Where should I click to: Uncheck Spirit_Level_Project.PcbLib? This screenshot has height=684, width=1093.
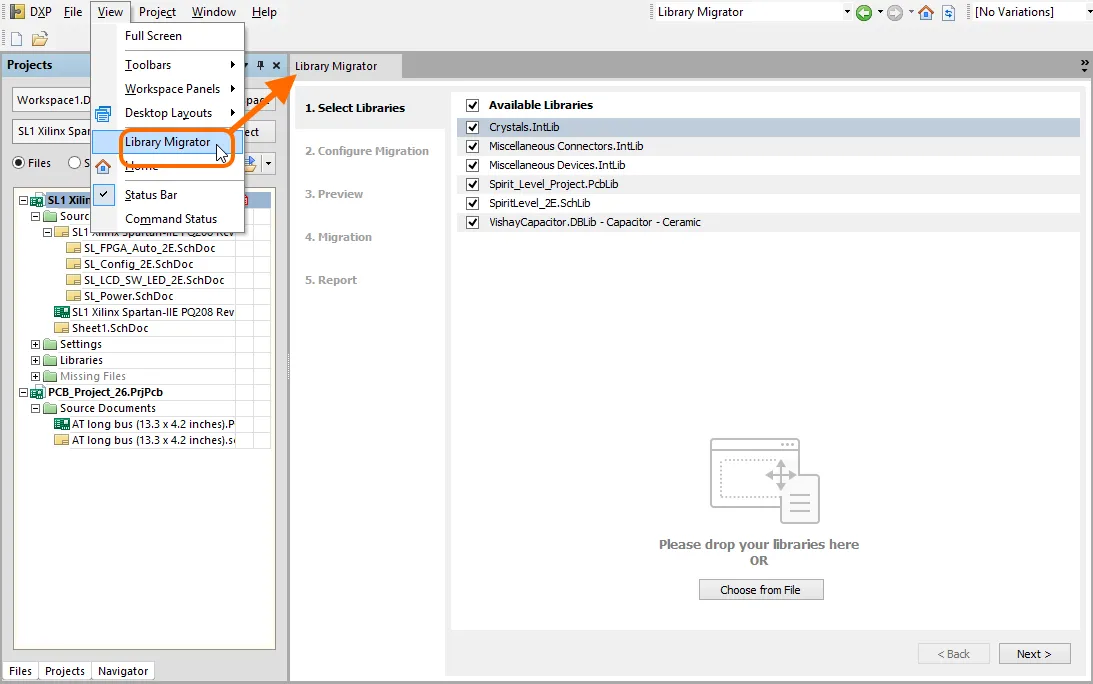(473, 184)
